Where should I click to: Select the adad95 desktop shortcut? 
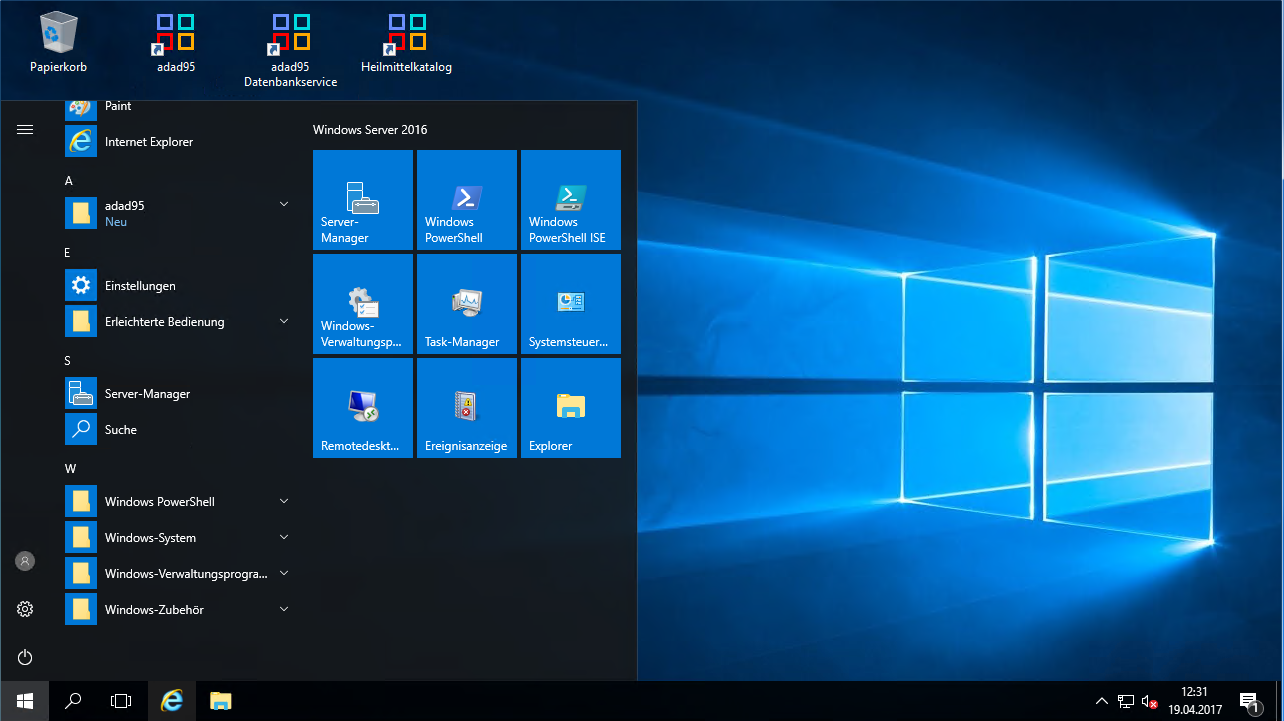(176, 42)
